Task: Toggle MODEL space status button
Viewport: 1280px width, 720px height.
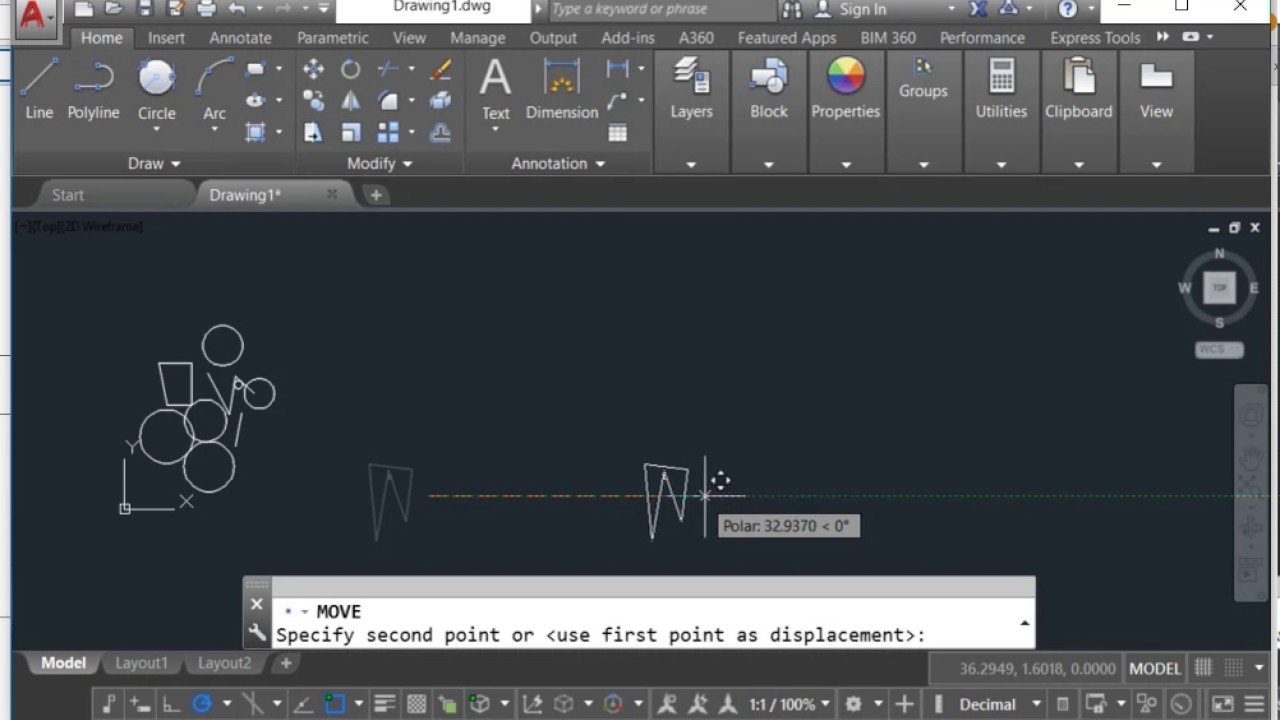Action: pos(1155,668)
